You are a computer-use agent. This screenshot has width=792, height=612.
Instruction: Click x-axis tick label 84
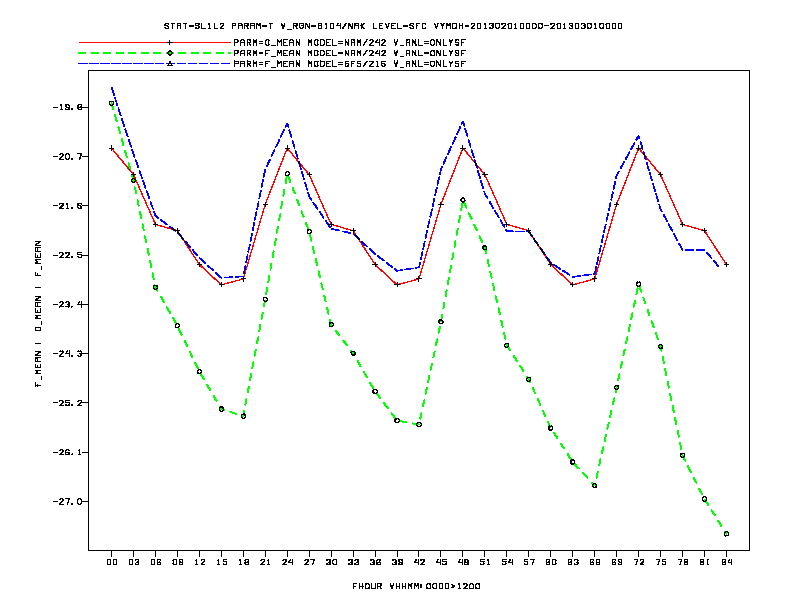pos(726,562)
